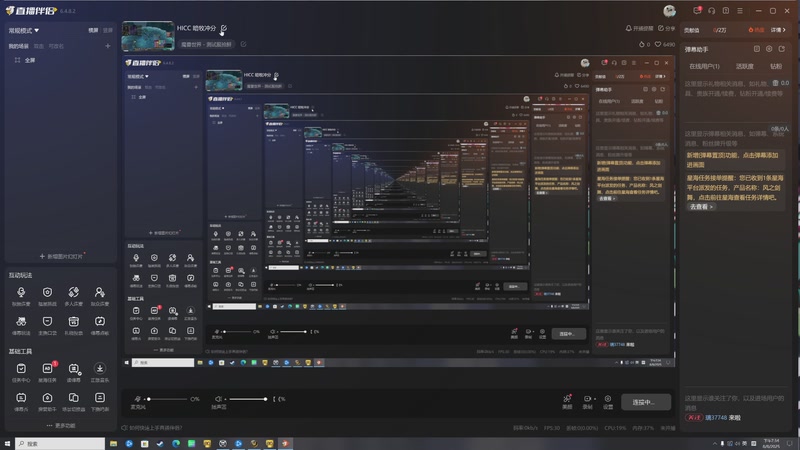Open 如何快速上手直播伴侣 help link
The height and width of the screenshot is (450, 800).
click(152, 428)
